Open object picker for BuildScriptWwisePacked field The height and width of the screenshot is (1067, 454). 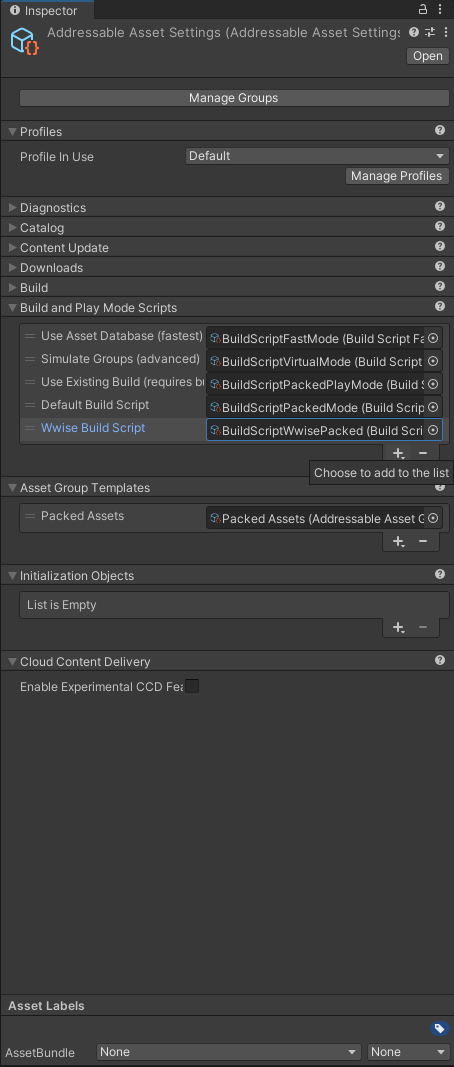433,430
